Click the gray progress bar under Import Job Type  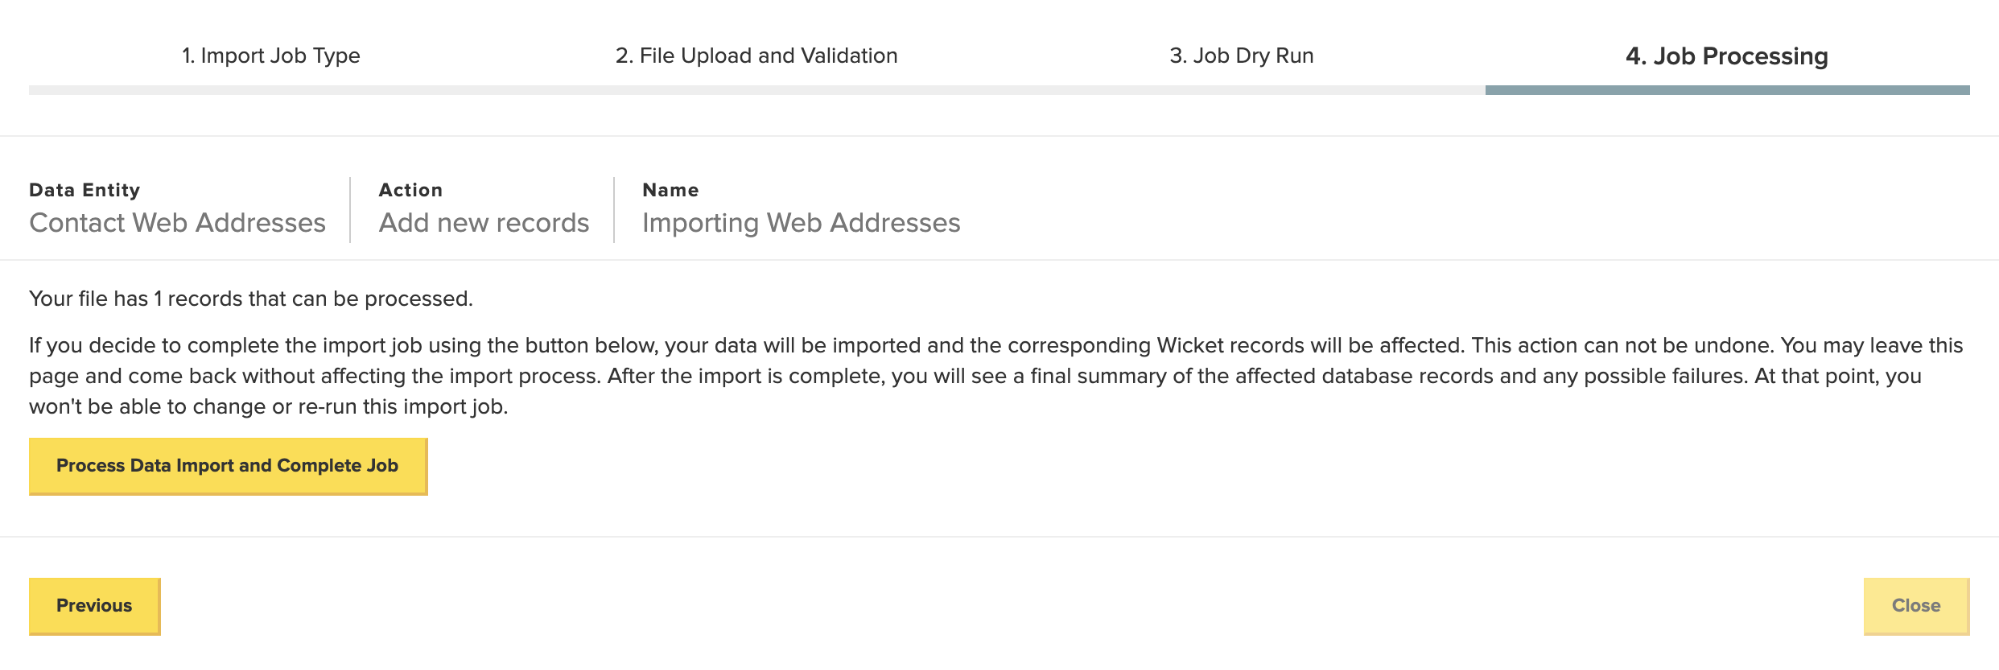tap(270, 90)
